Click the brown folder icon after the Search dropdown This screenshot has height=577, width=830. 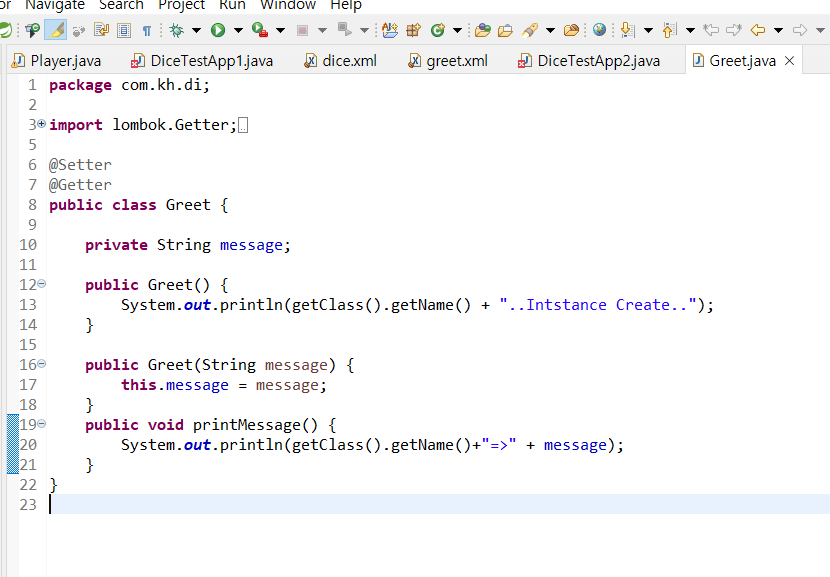[x=571, y=30]
